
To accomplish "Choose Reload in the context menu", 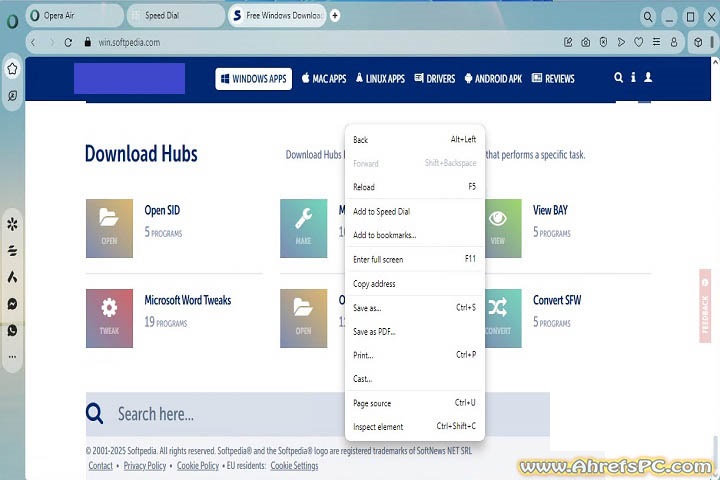I will (x=415, y=186).
